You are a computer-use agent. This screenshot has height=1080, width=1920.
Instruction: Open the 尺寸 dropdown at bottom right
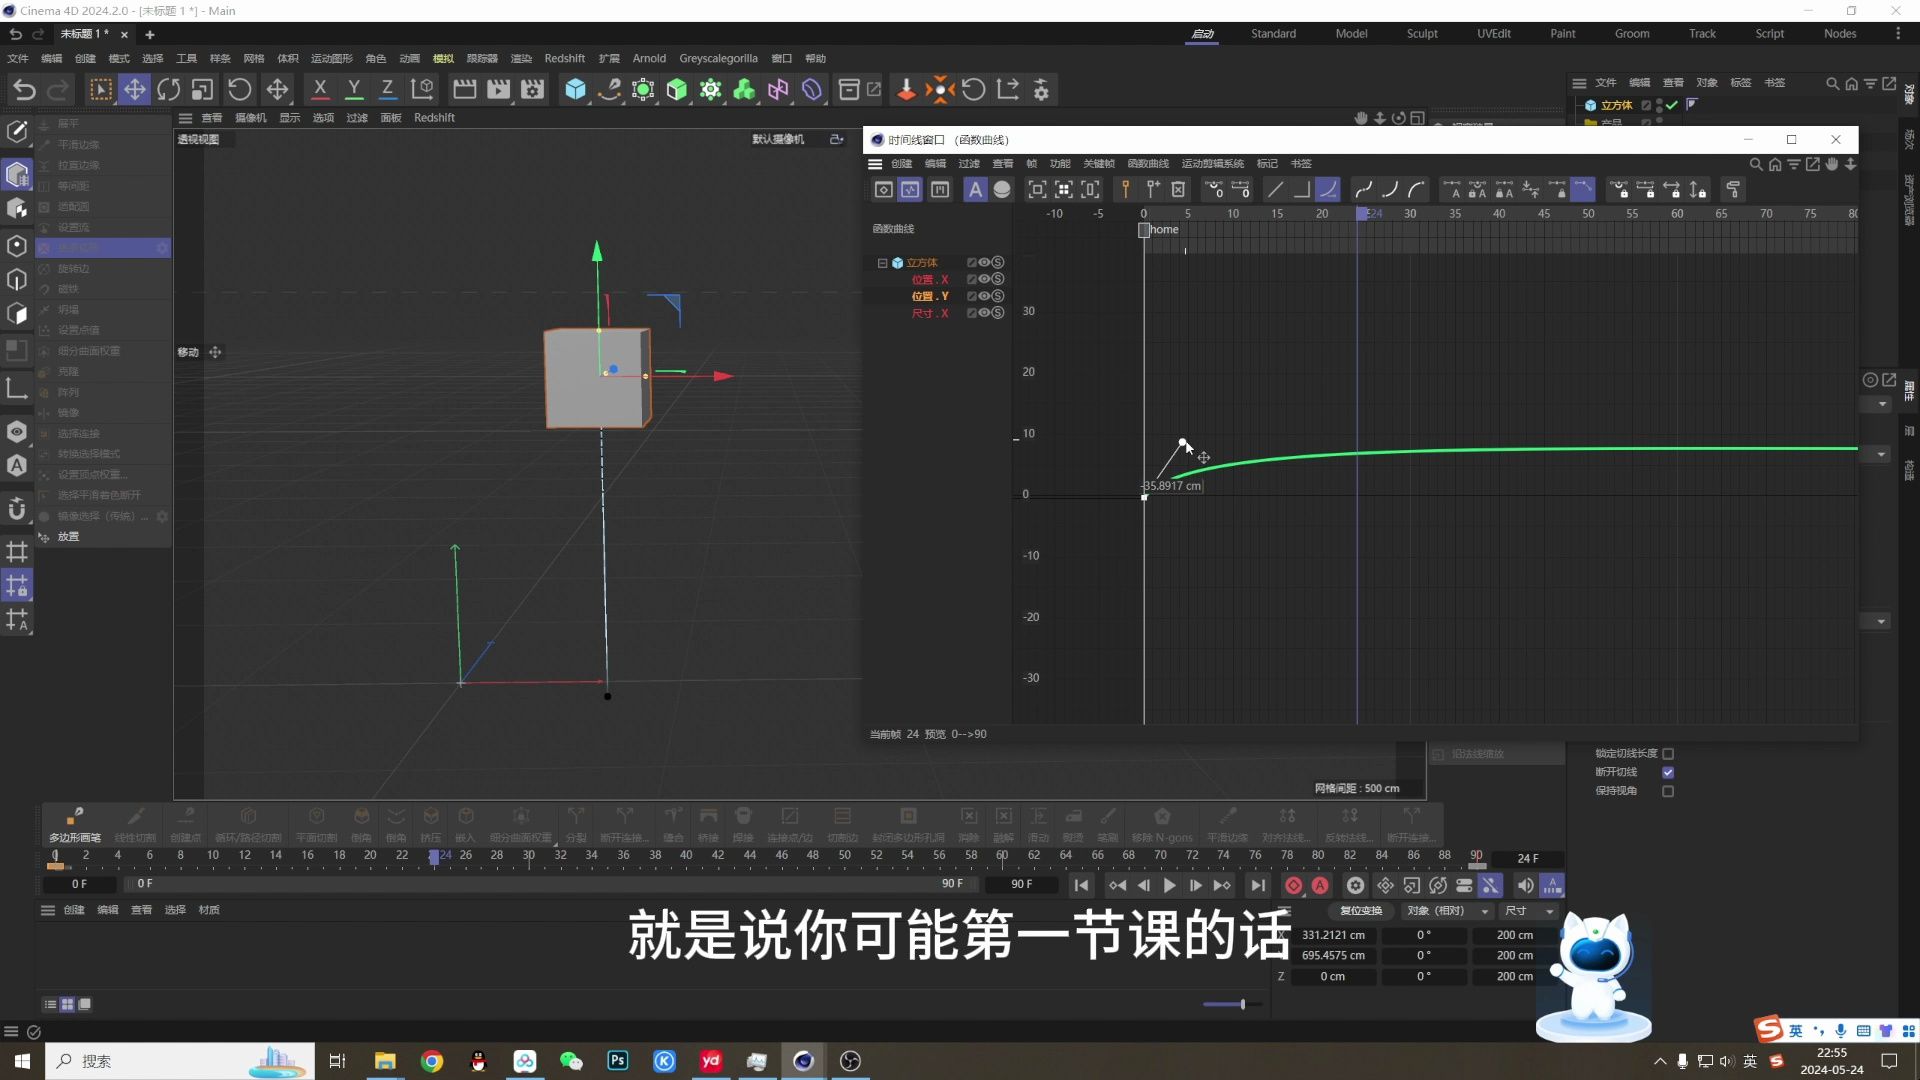(x=1528, y=910)
